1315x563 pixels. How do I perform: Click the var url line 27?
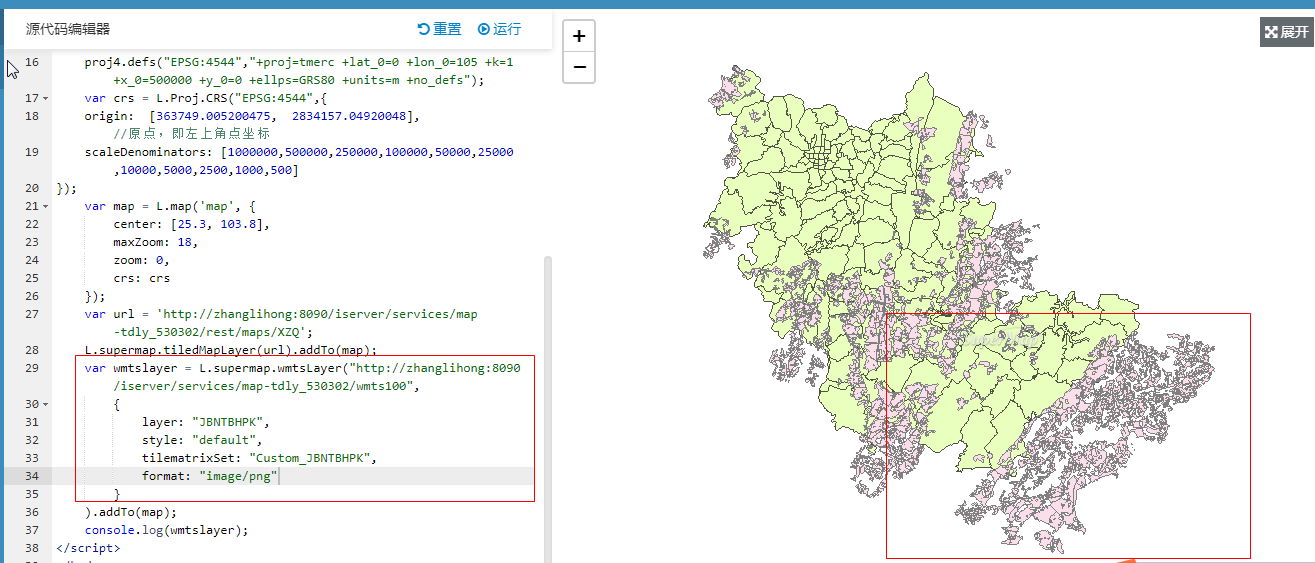[x=281, y=323]
